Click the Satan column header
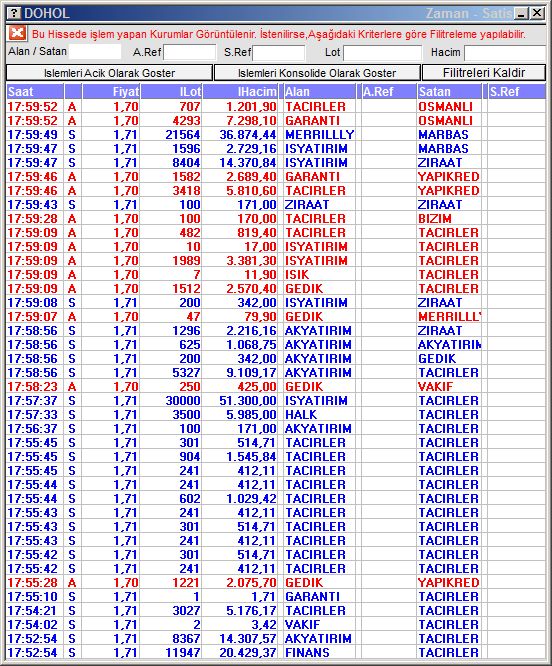The image size is (552, 666). [x=449, y=92]
